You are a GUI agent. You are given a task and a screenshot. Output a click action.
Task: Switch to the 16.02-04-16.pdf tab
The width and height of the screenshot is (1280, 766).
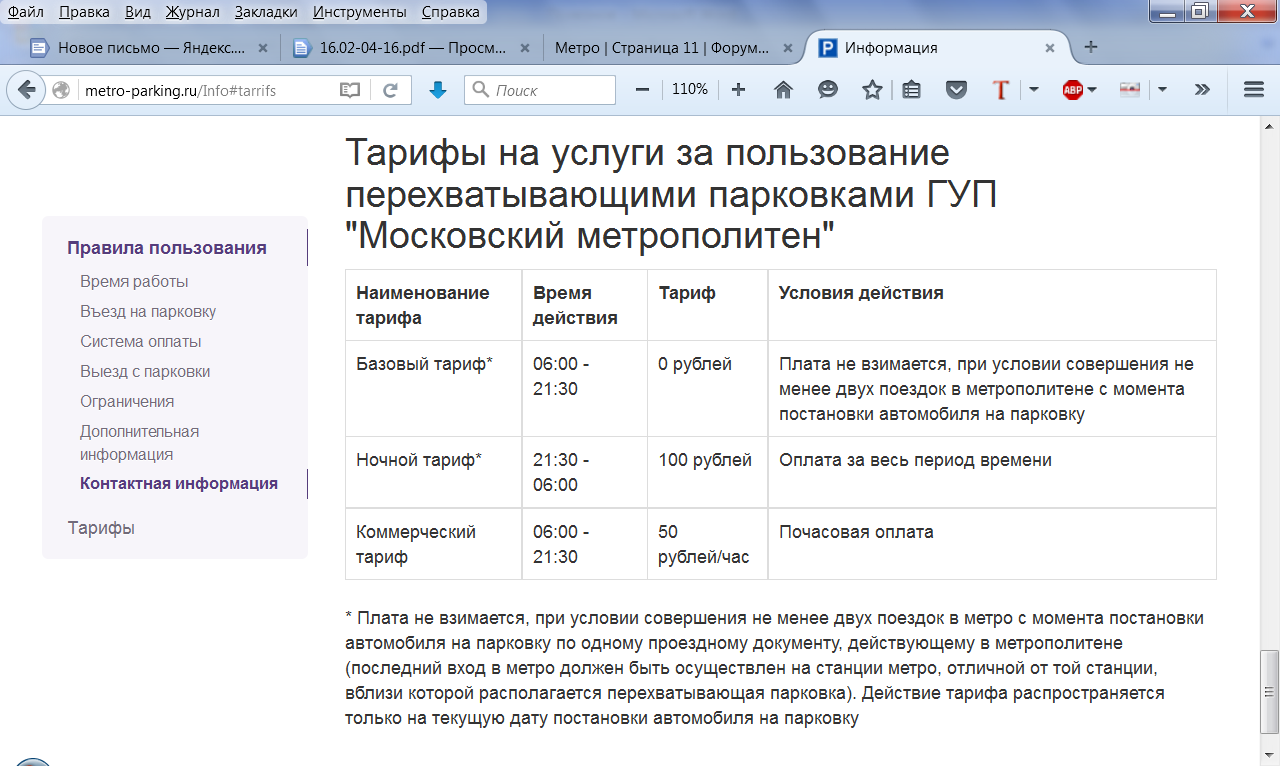(x=403, y=47)
